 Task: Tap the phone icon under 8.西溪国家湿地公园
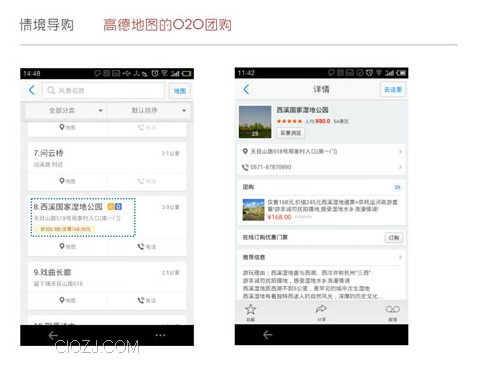point(141,247)
